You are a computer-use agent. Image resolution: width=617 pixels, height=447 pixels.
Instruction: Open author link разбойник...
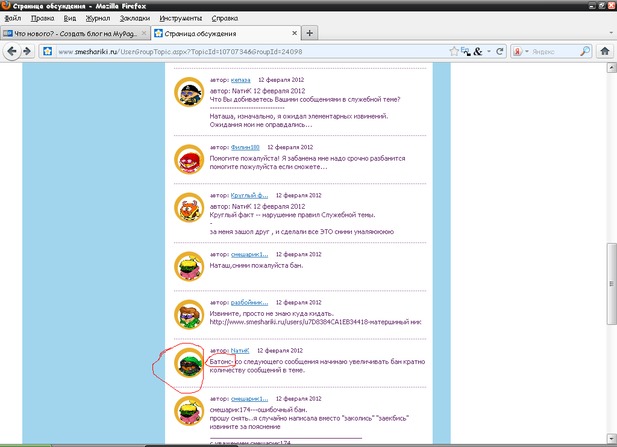tap(249, 302)
